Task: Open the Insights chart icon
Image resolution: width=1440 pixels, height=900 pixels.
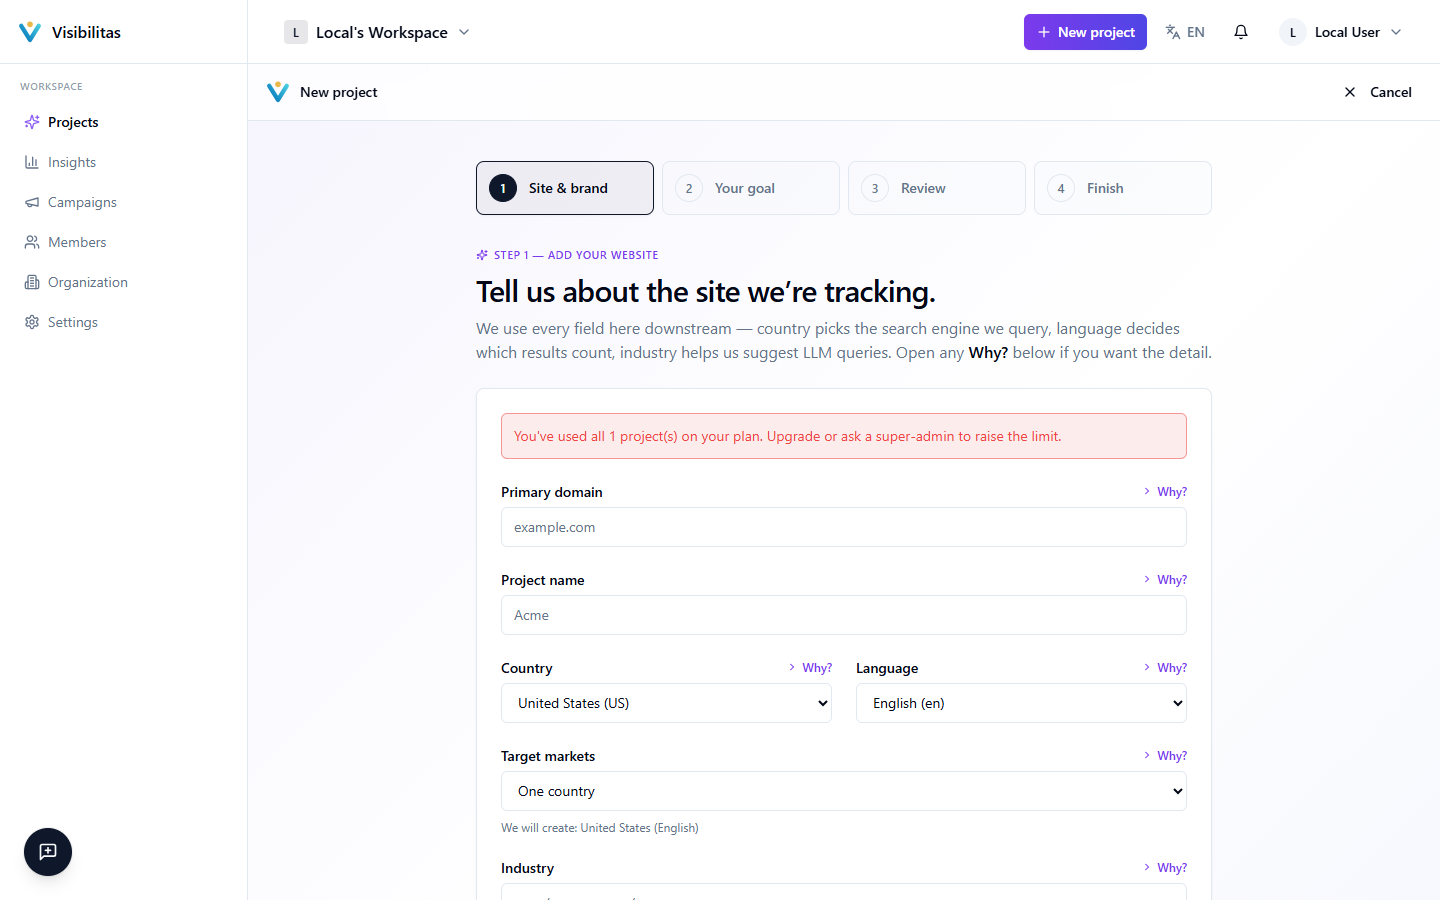Action: [32, 162]
